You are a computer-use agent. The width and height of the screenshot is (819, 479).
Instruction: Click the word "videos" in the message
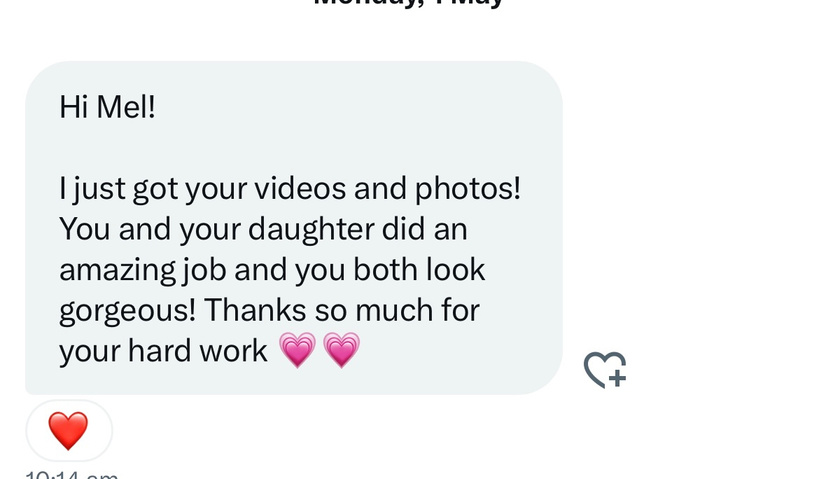click(300, 188)
